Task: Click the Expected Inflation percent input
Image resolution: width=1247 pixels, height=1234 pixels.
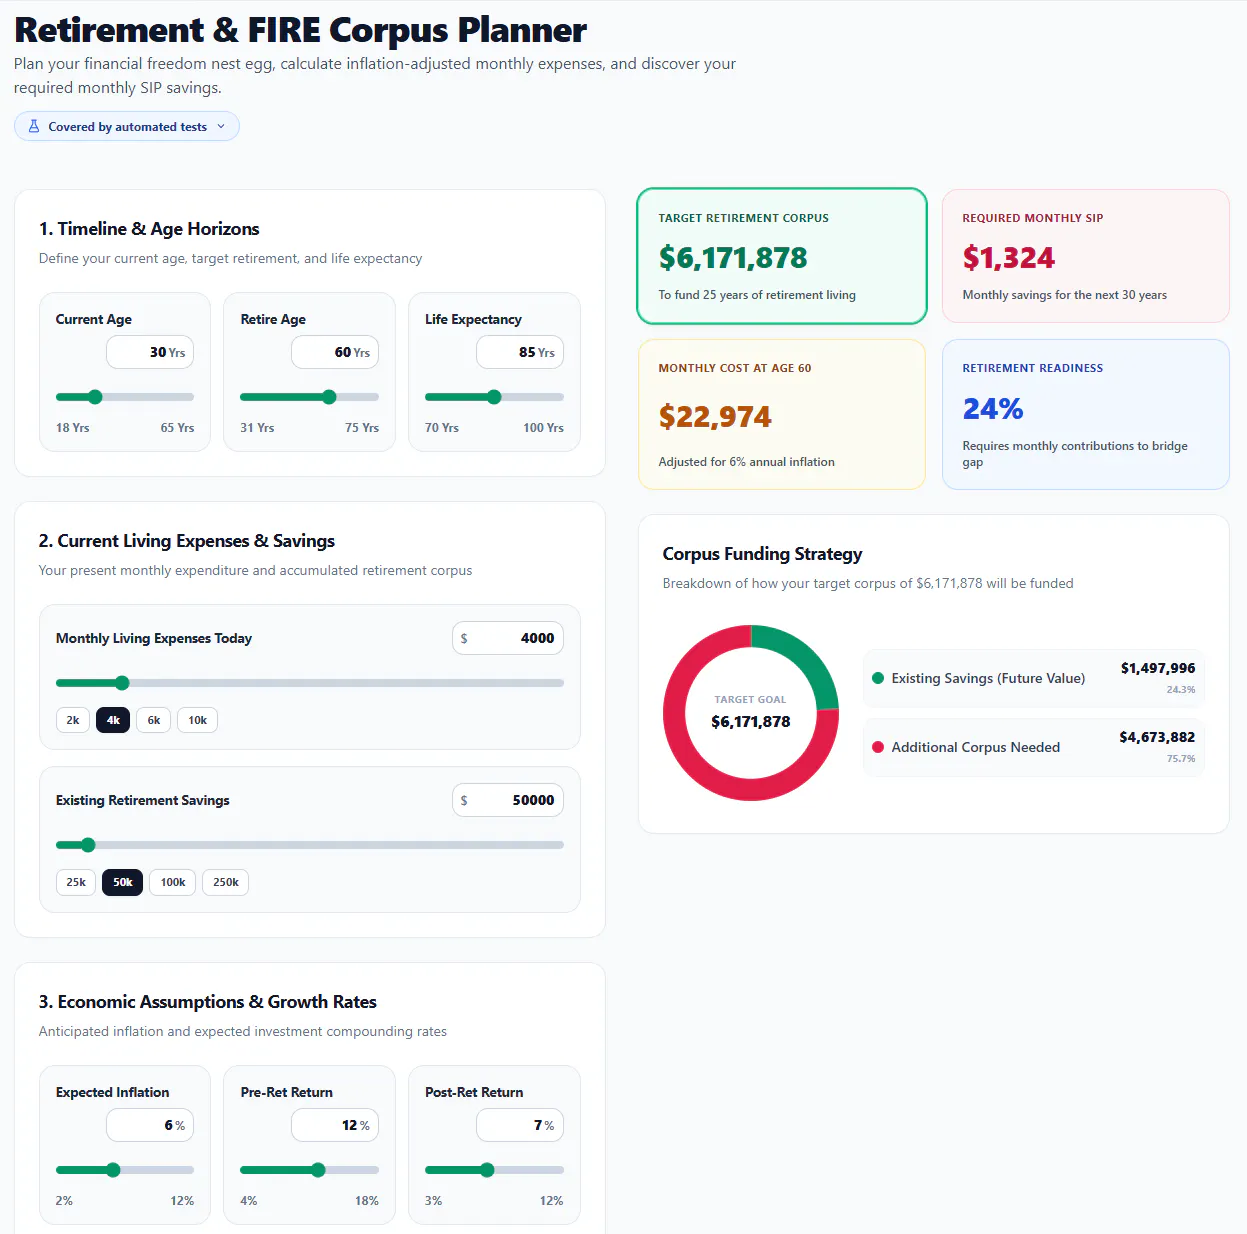Action: 150,1125
